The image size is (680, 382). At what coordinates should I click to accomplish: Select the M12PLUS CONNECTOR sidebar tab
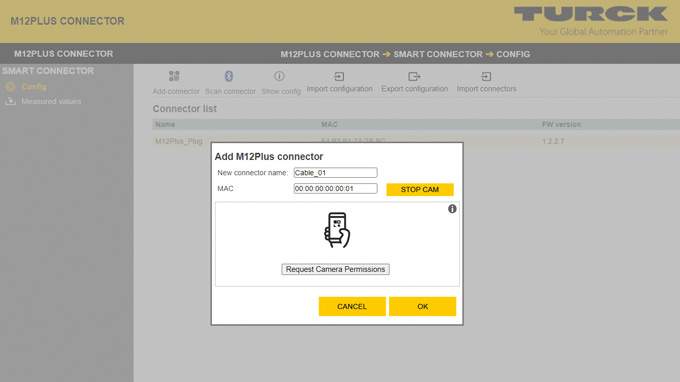coord(63,54)
